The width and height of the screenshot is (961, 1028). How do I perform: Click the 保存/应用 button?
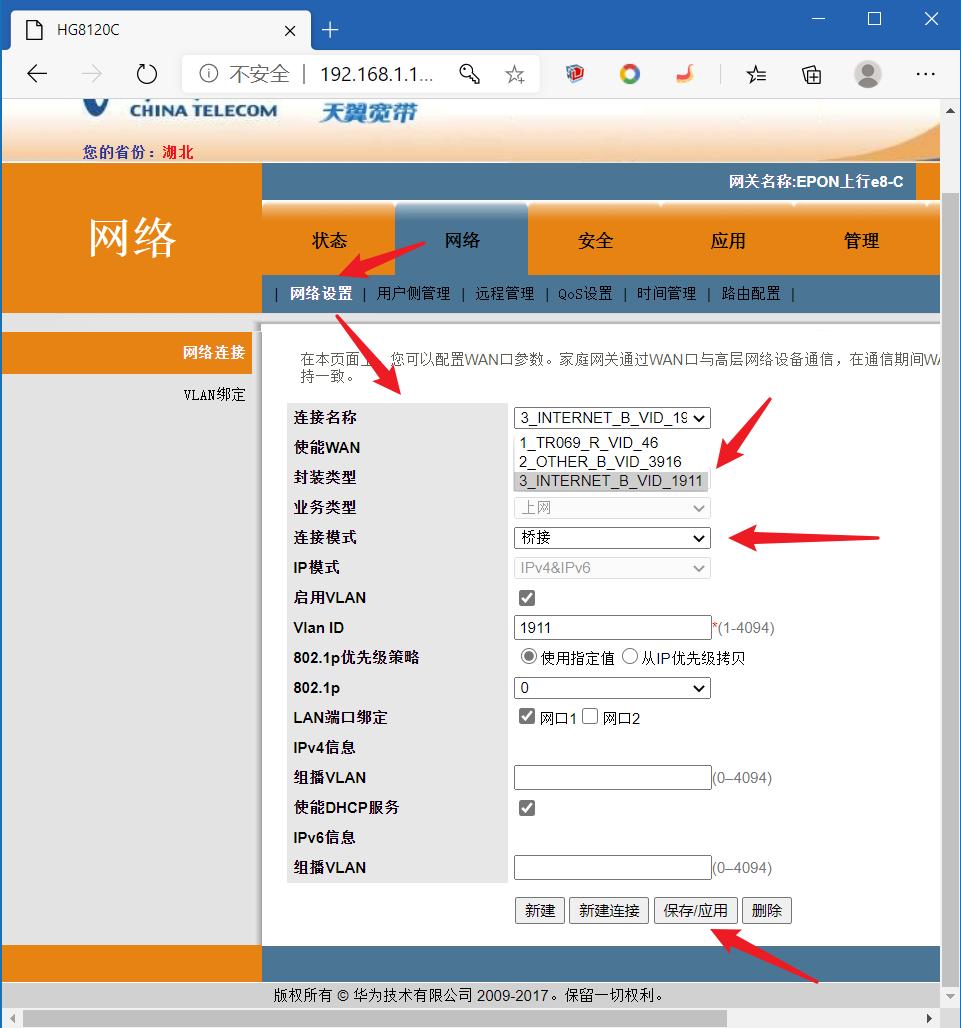(695, 910)
